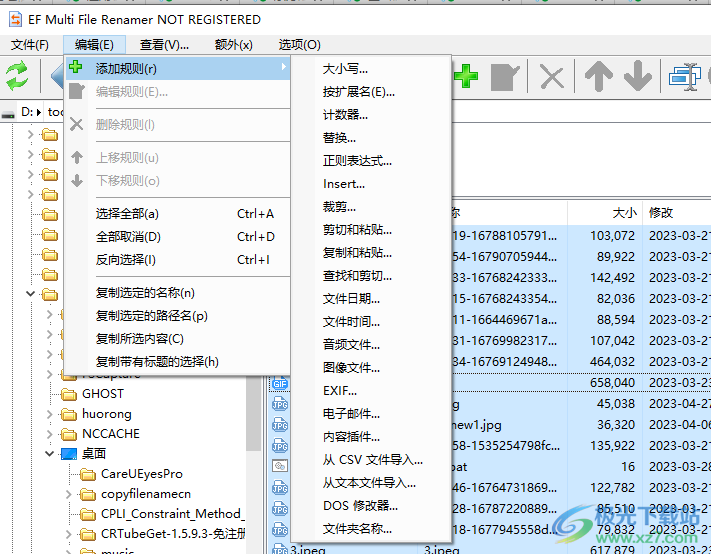Select 图像文件... submenu item

click(x=371, y=368)
